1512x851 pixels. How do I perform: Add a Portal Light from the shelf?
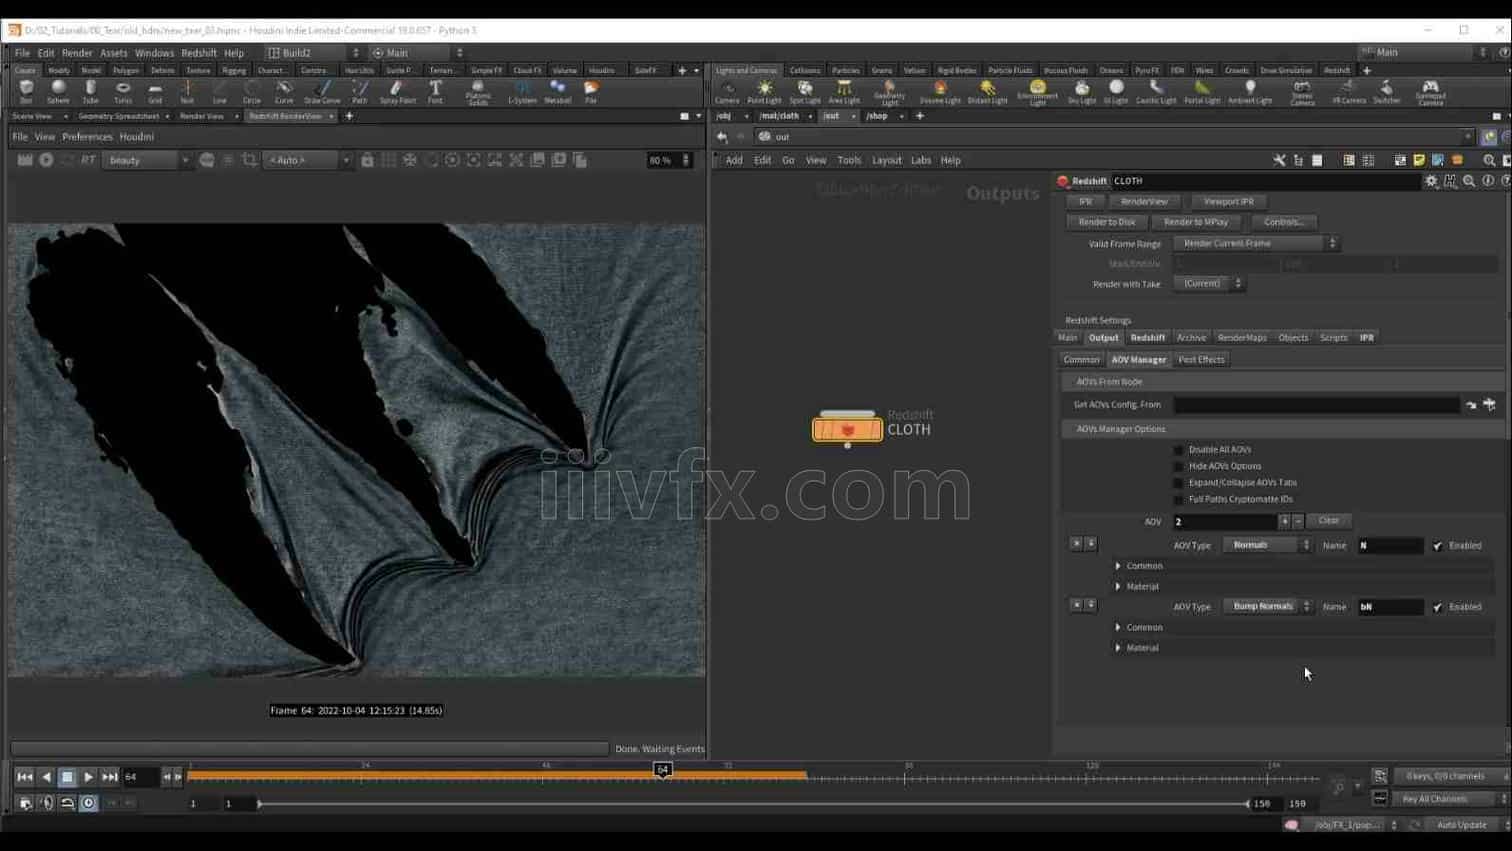(x=1202, y=92)
